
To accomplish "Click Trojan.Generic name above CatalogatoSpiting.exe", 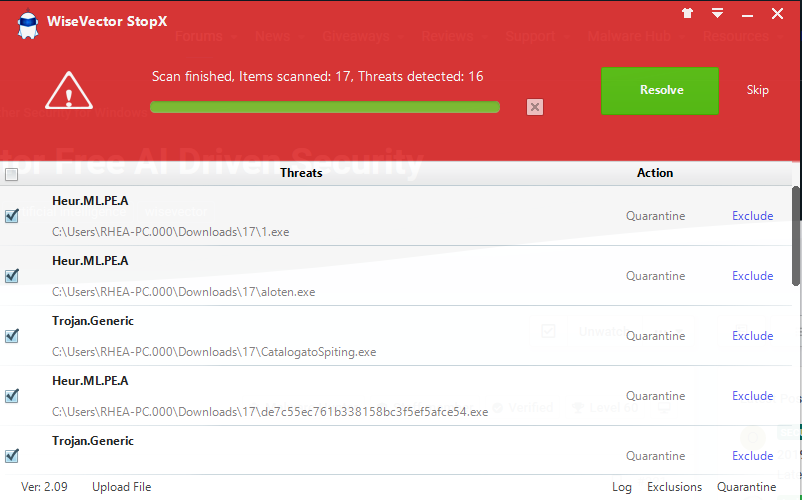I will [93, 321].
